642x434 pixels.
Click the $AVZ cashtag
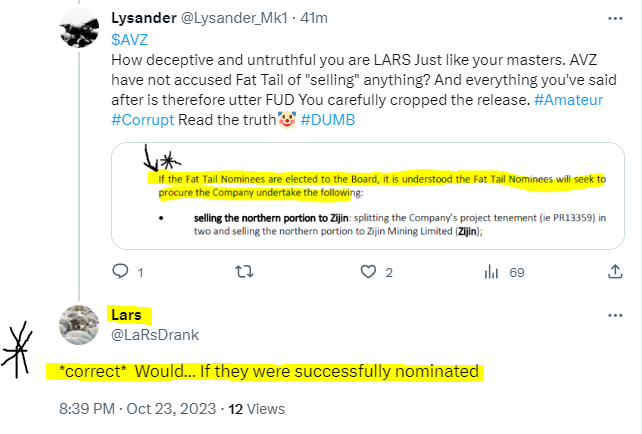(126, 38)
